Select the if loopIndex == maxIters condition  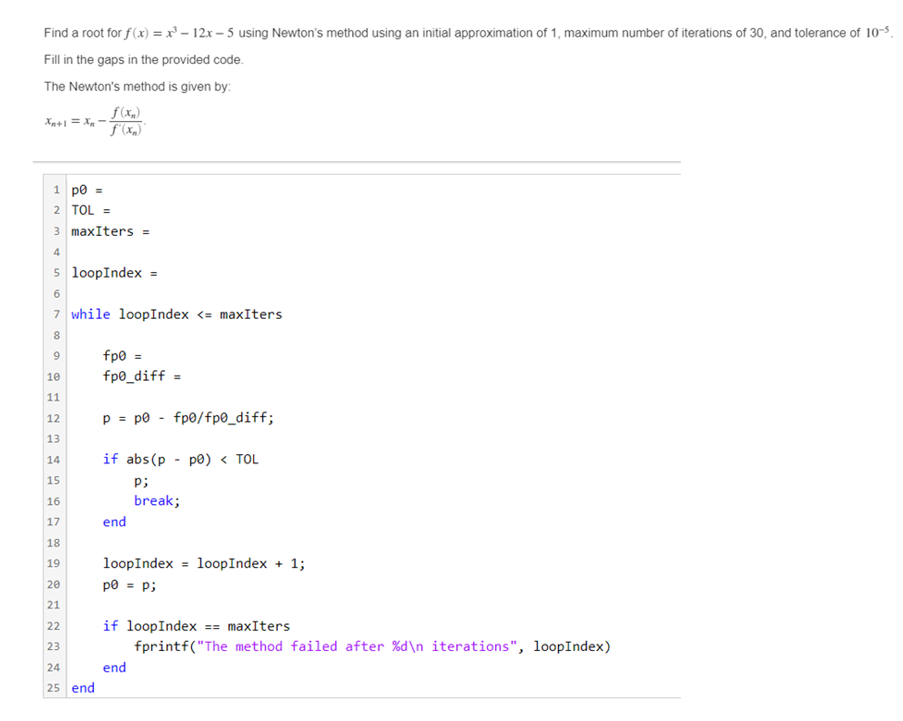click(195, 625)
